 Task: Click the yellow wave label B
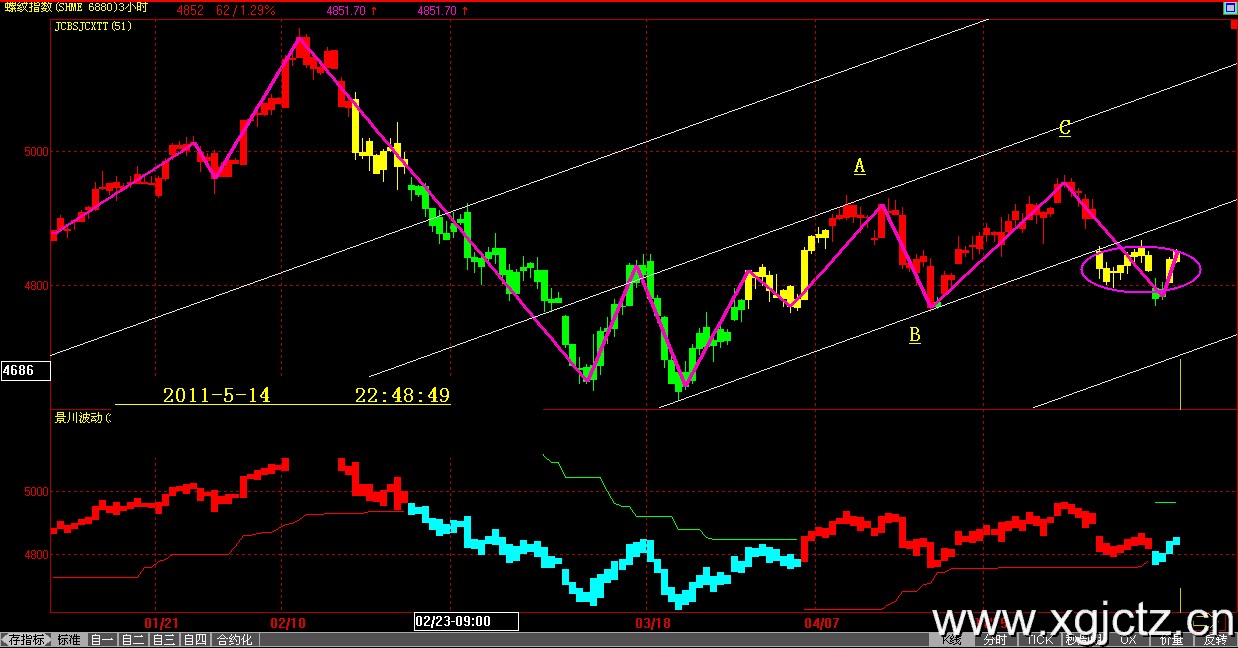[x=914, y=336]
